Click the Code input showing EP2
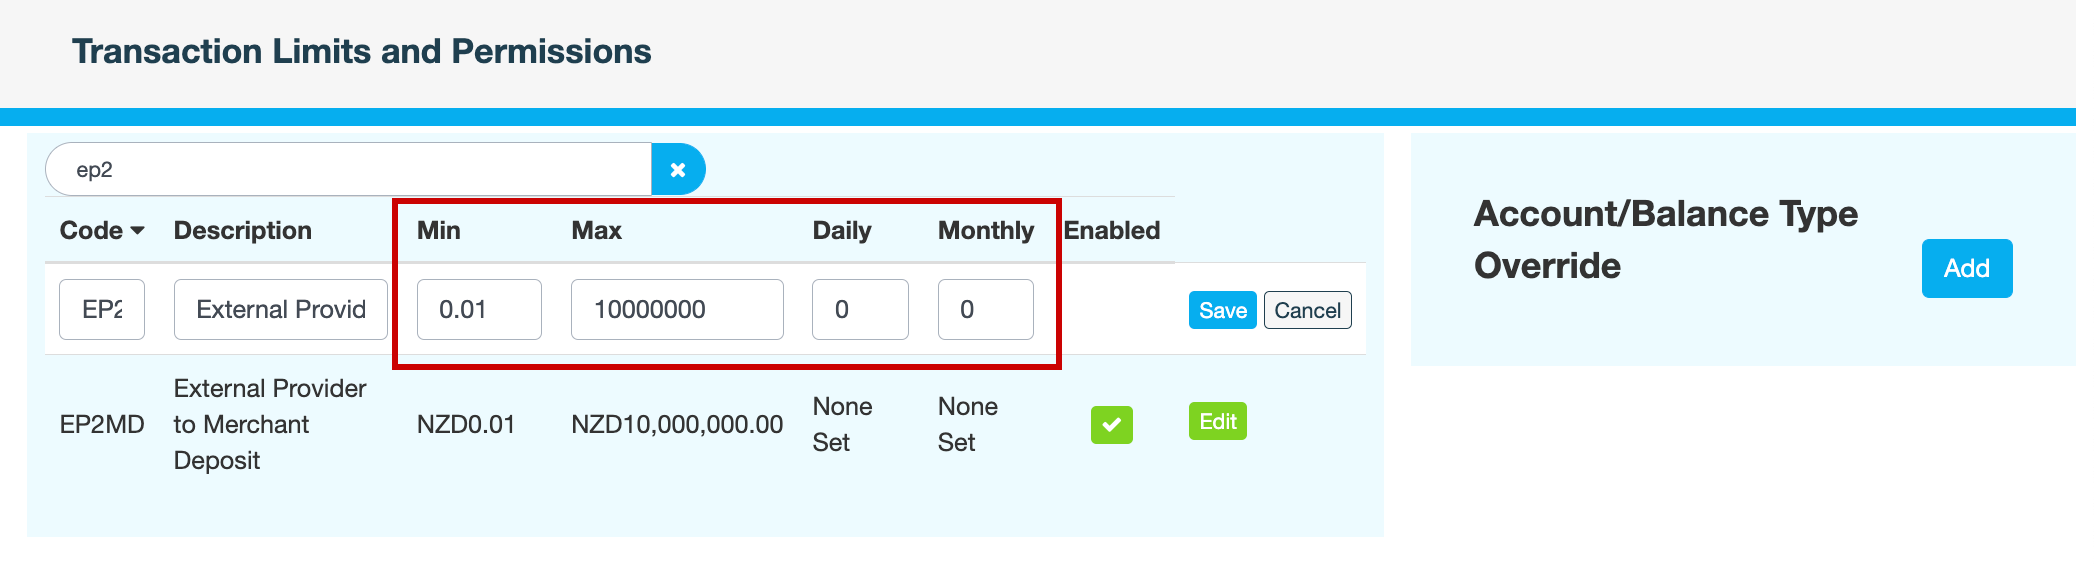 [x=102, y=310]
